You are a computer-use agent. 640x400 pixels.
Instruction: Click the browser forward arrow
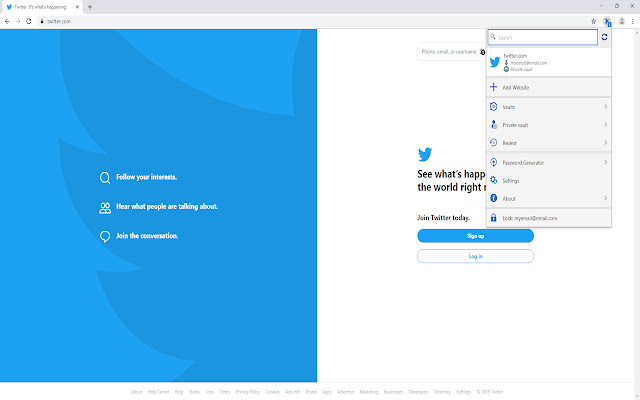coord(18,21)
